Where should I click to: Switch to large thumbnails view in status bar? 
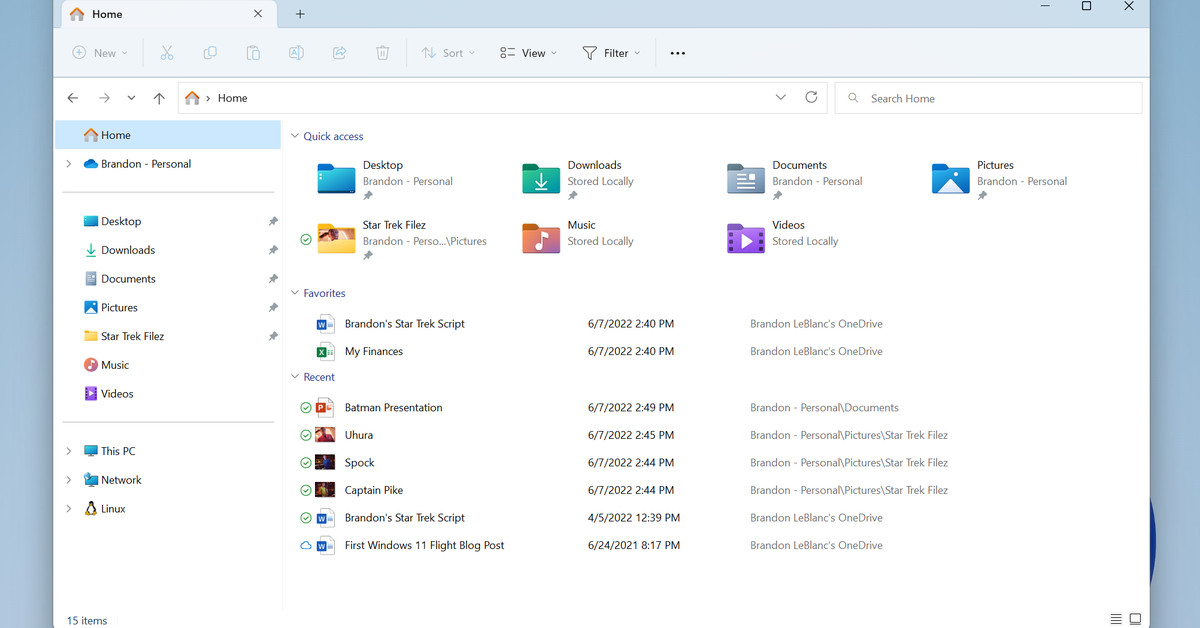pos(1135,620)
